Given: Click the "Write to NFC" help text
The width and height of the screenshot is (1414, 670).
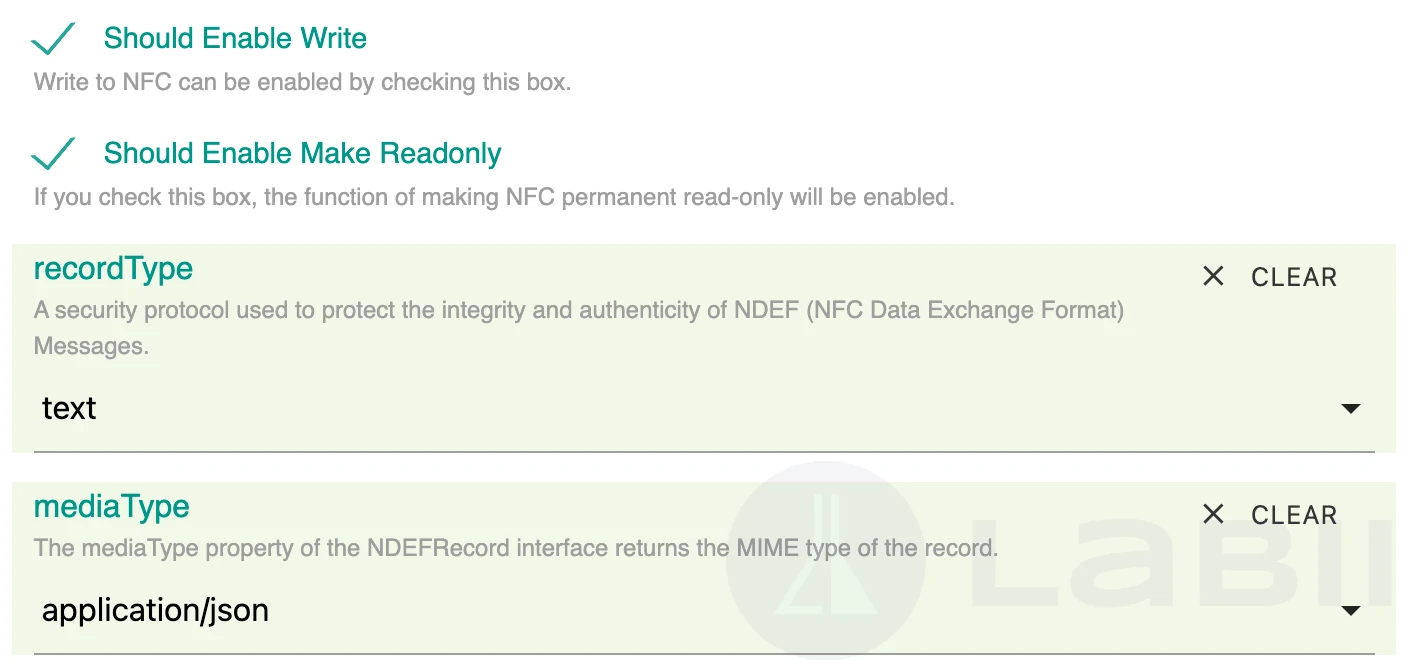Looking at the screenshot, I should point(302,82).
